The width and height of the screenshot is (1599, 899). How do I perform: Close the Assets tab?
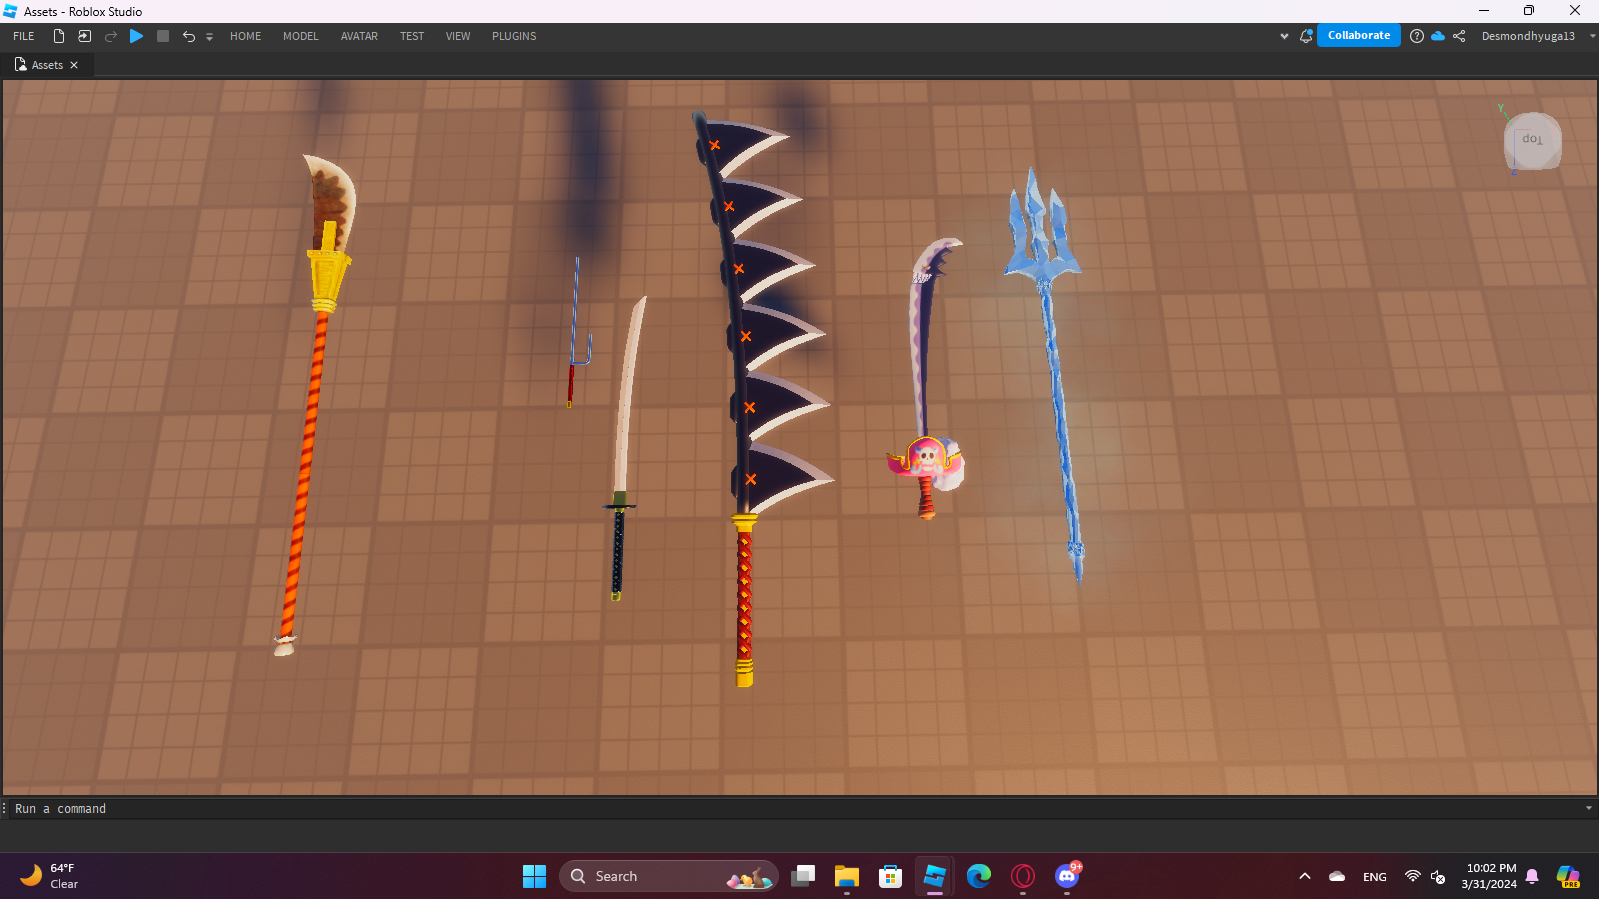click(x=74, y=65)
